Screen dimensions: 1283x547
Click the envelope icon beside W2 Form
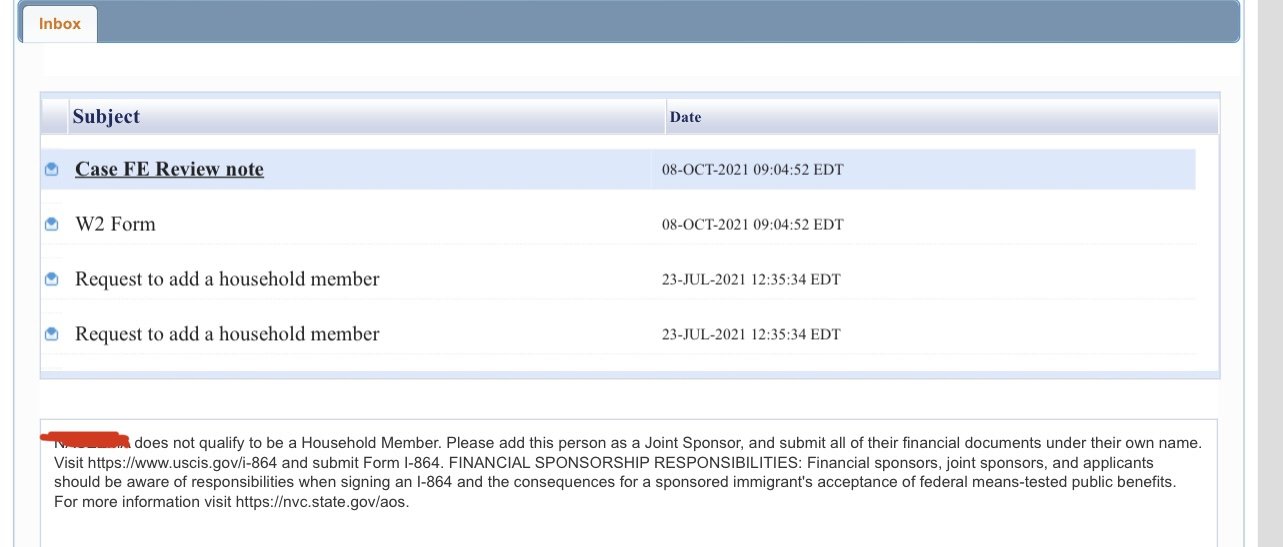(52, 225)
